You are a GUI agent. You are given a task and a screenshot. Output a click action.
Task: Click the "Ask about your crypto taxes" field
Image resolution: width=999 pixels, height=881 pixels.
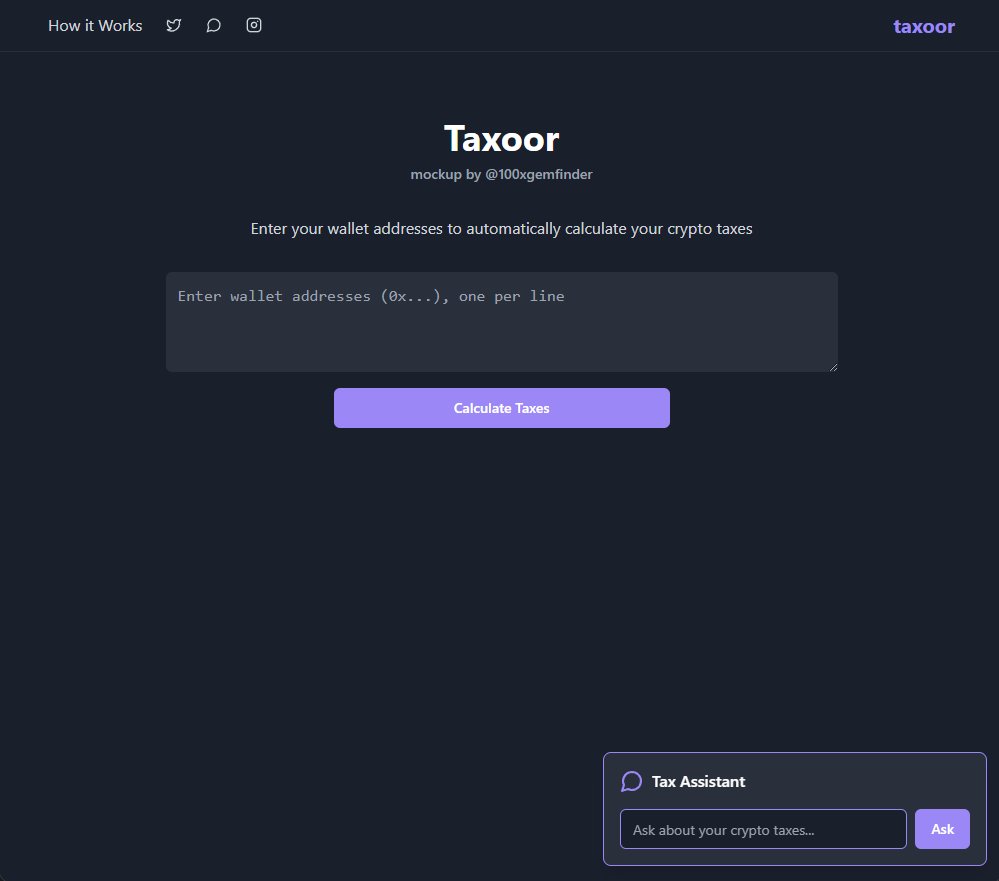[x=762, y=828]
